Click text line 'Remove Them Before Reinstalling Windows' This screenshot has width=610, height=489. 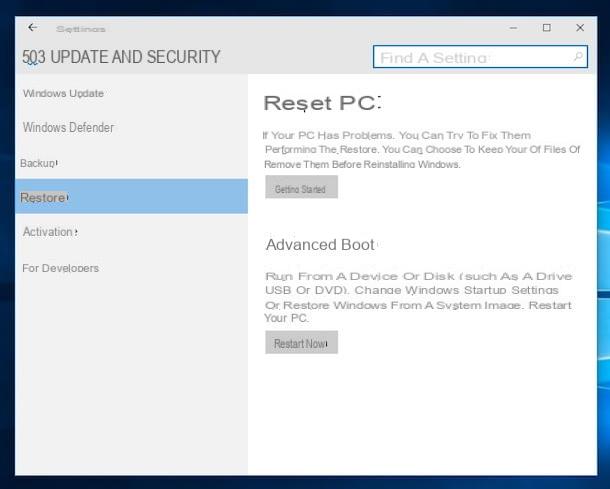[x=362, y=165]
